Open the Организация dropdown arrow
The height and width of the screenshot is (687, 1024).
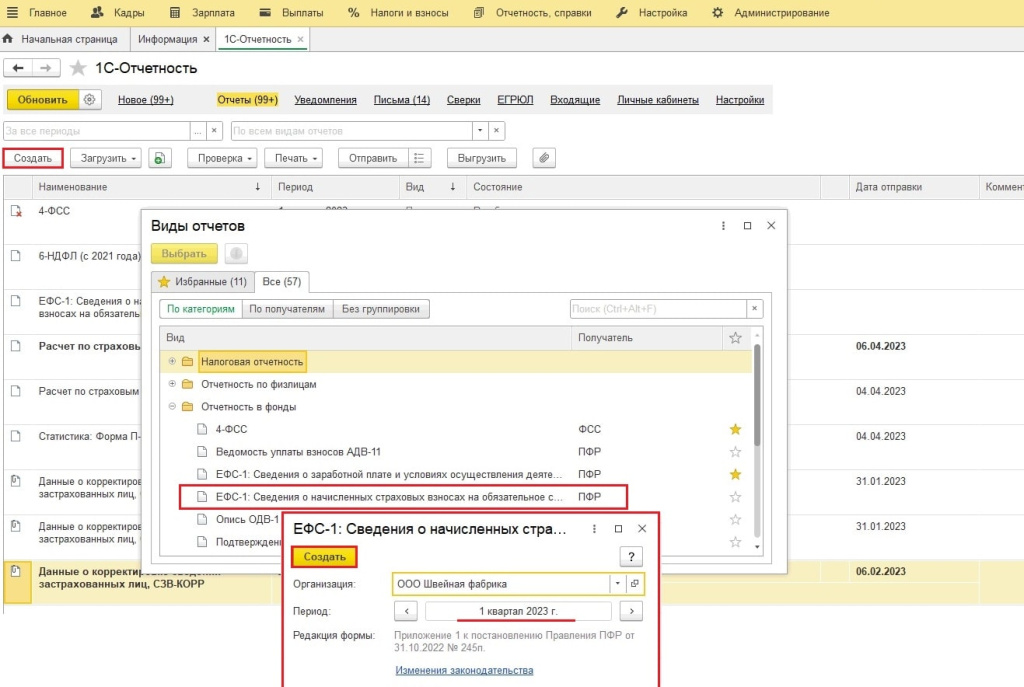618,584
